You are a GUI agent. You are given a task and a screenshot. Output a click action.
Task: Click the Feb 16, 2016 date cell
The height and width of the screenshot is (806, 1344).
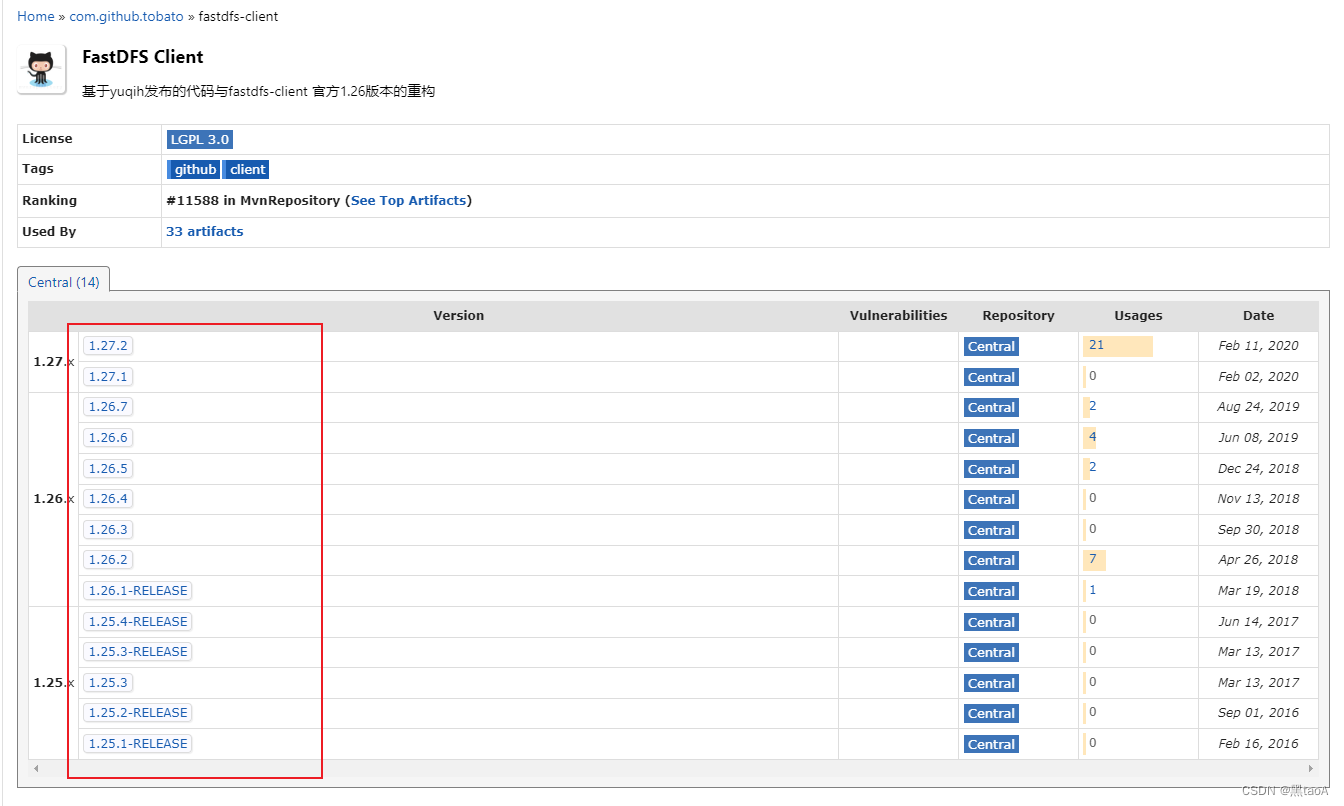tap(1258, 743)
